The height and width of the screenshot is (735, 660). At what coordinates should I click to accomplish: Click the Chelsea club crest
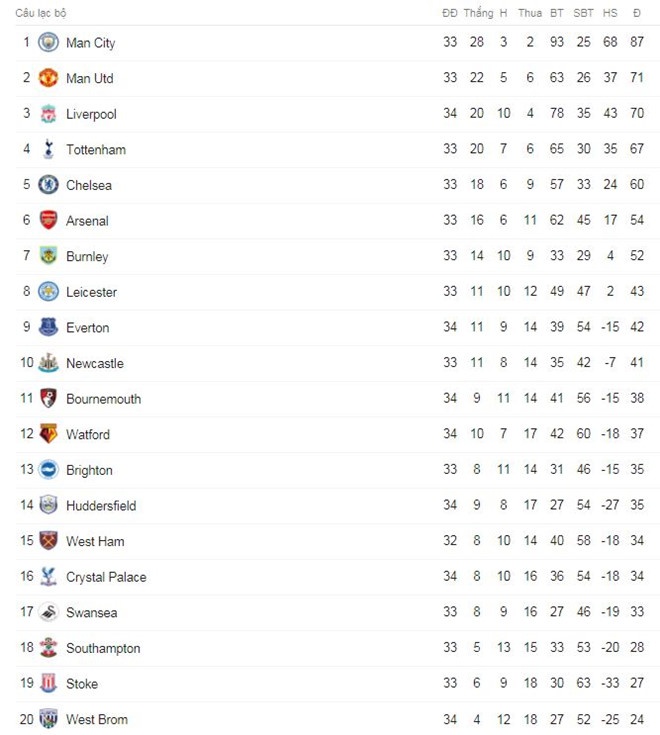[48, 185]
